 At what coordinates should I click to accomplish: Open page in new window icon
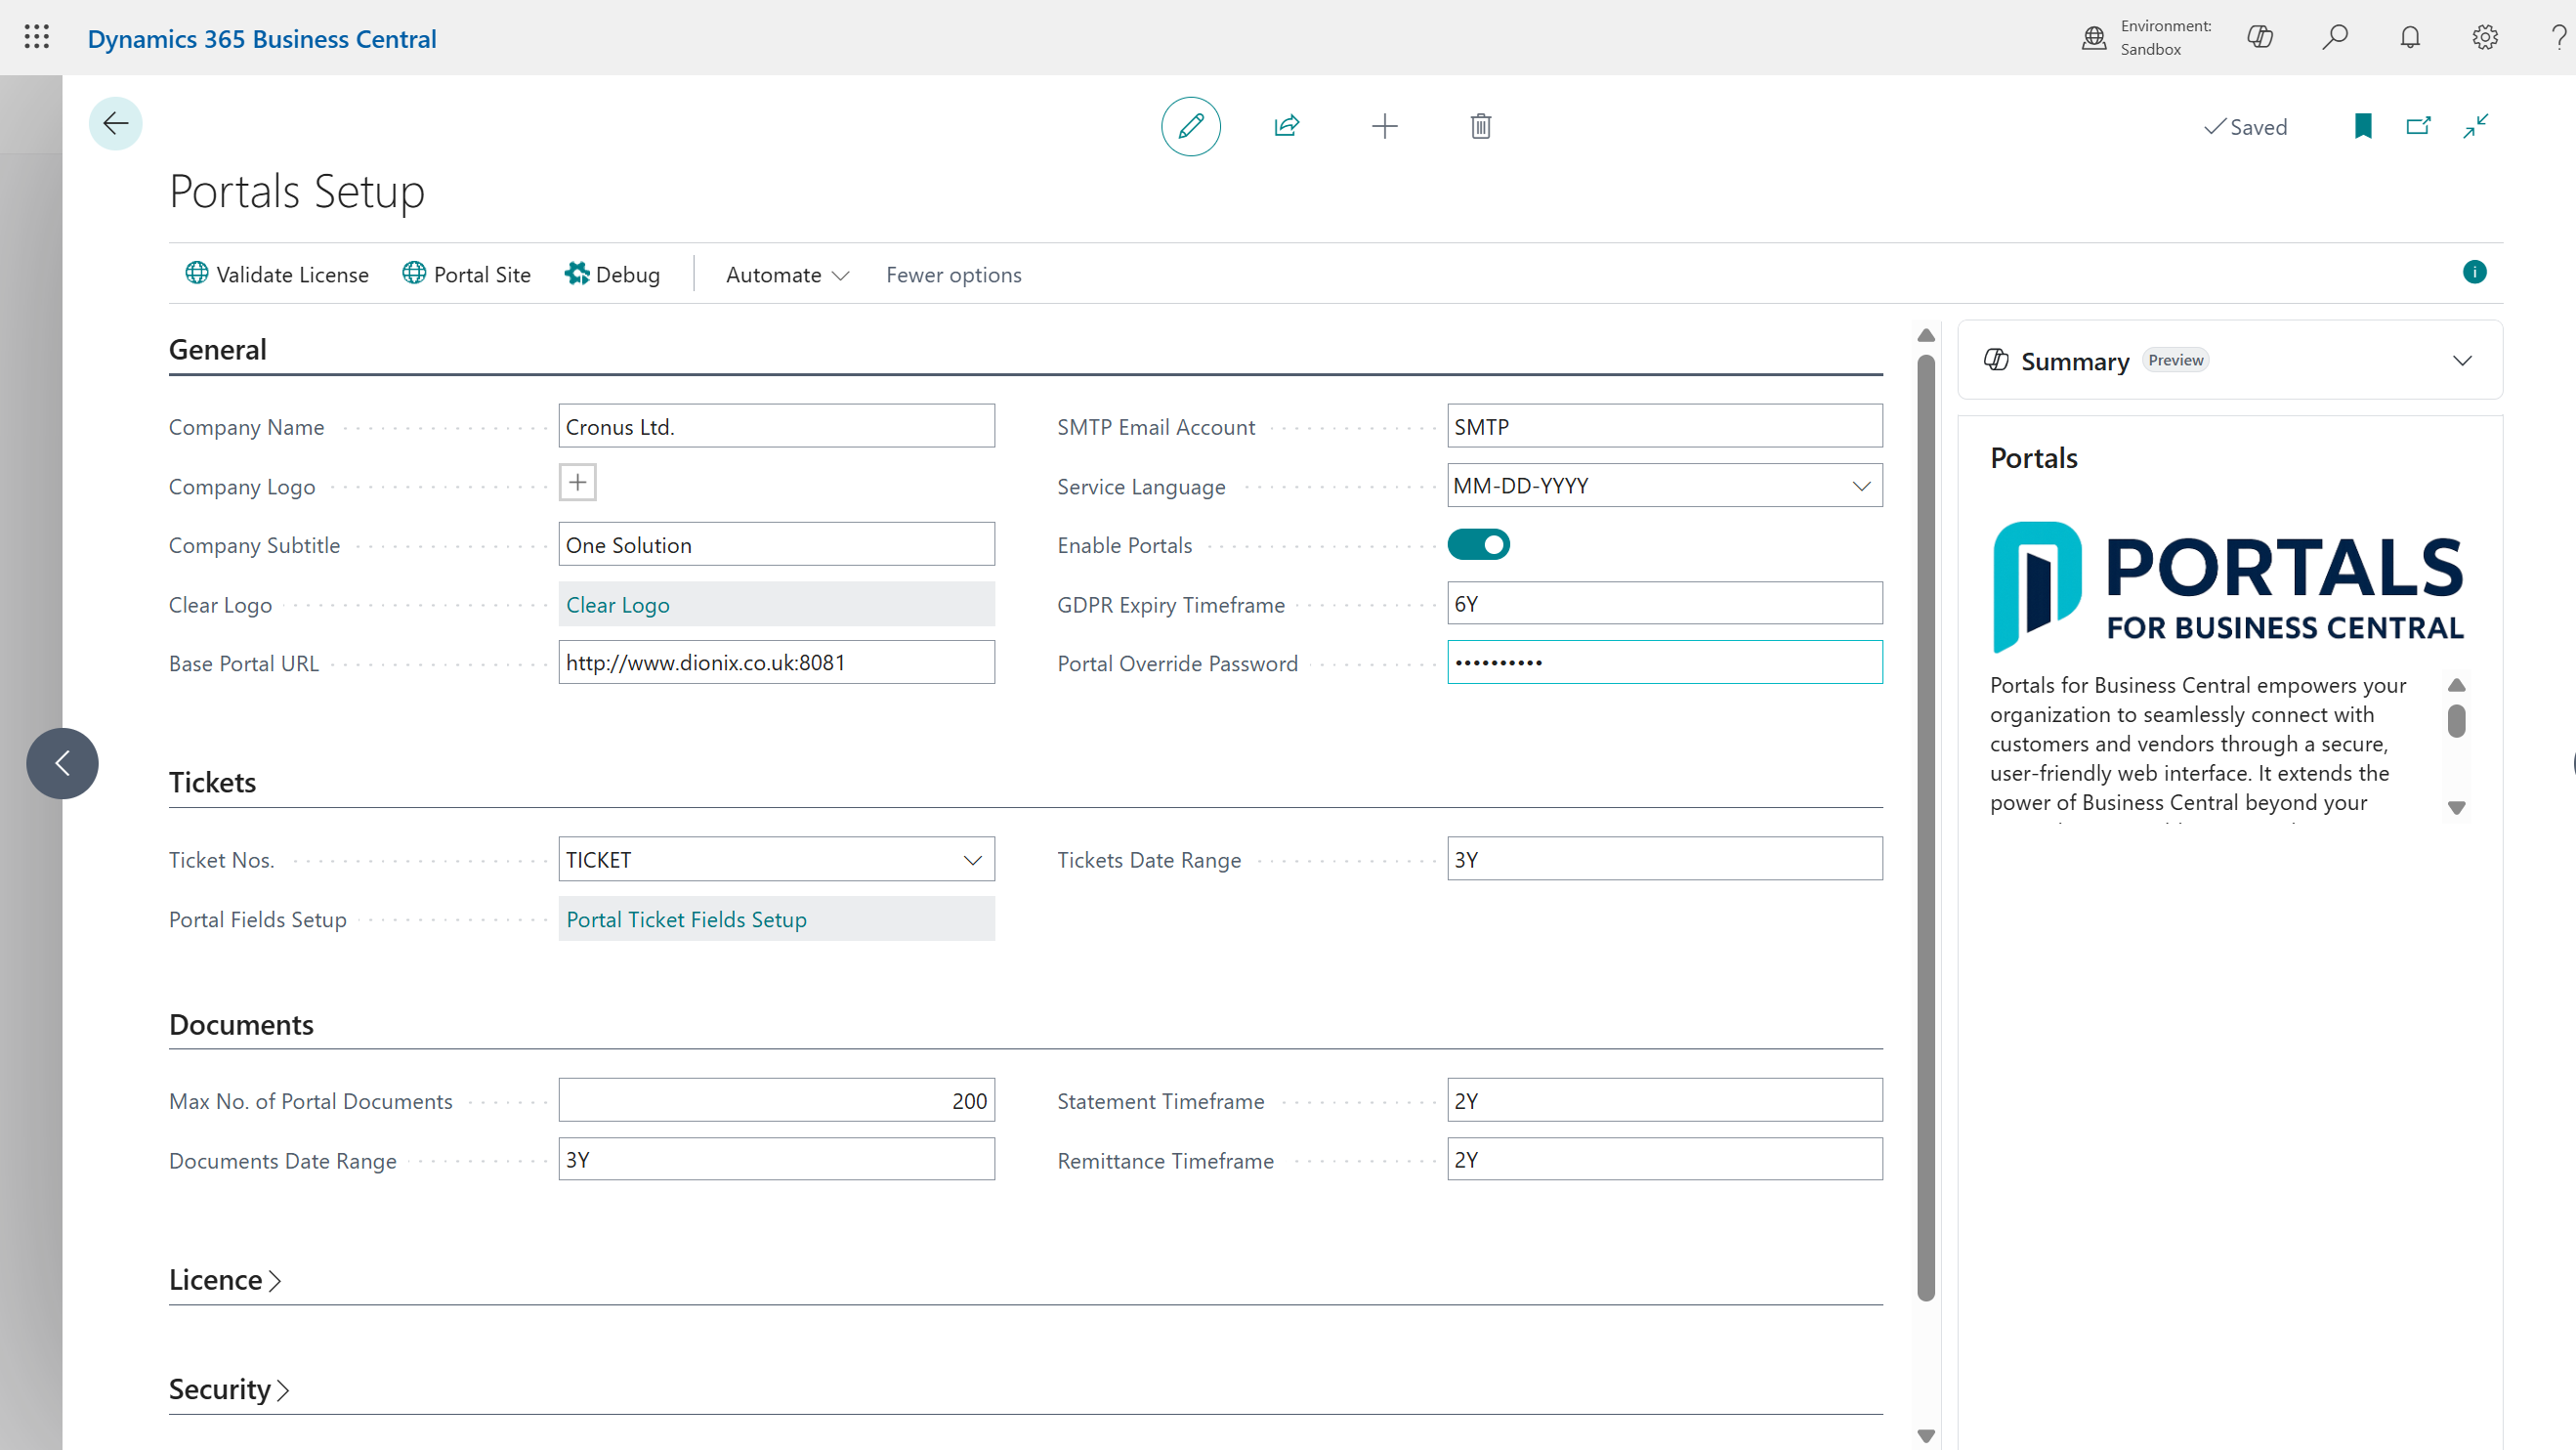pyautogui.click(x=2418, y=126)
